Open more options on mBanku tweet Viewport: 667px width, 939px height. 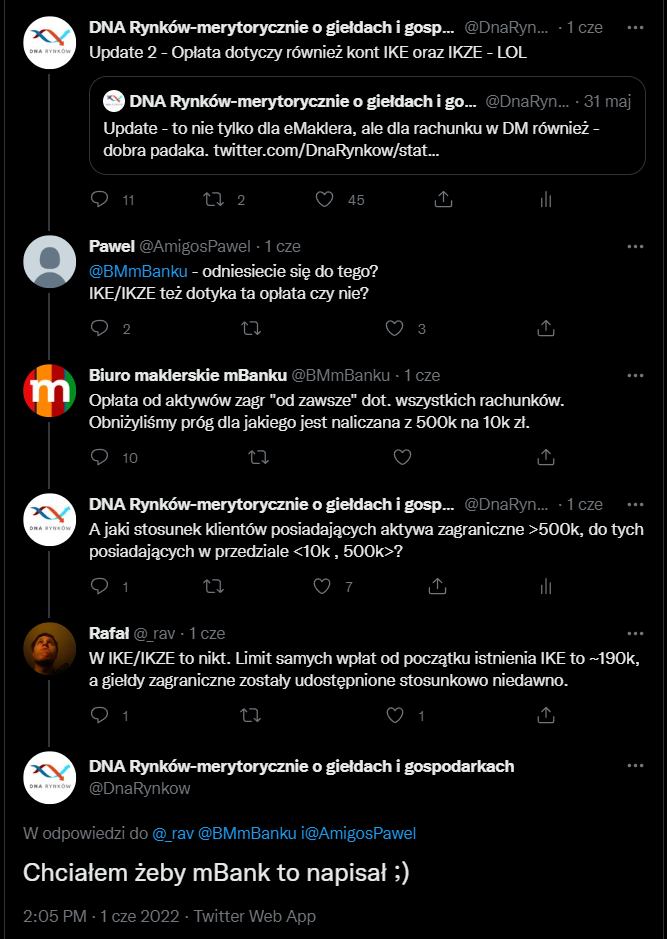pyautogui.click(x=635, y=375)
